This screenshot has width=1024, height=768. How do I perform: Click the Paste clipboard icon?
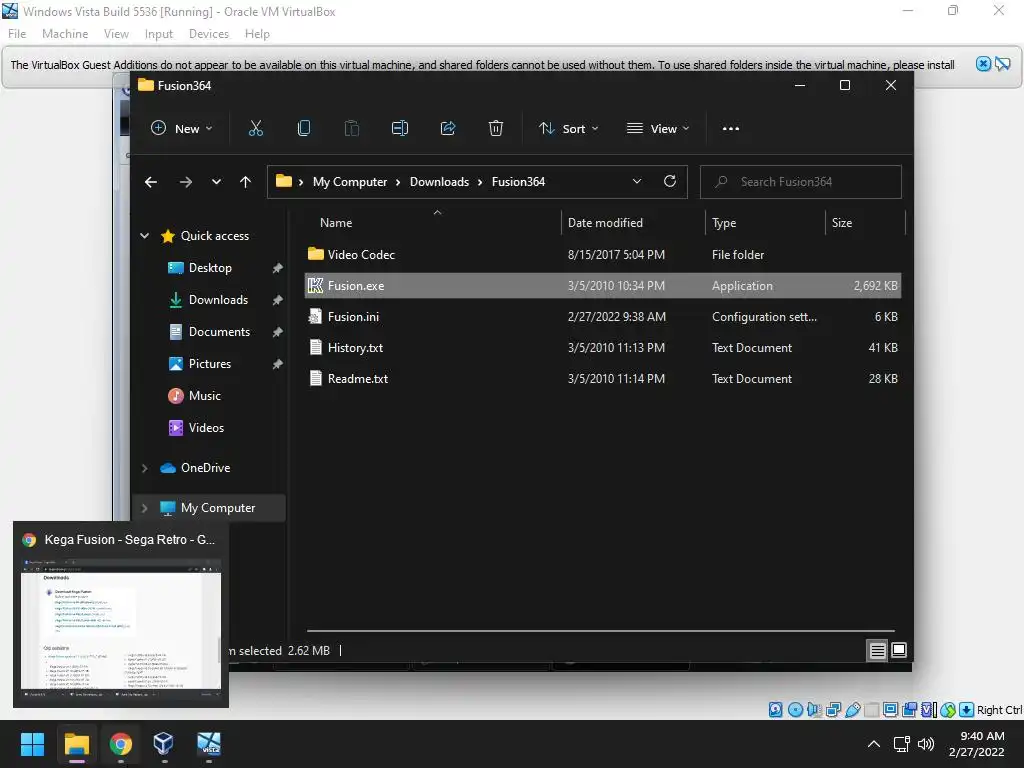coord(351,129)
